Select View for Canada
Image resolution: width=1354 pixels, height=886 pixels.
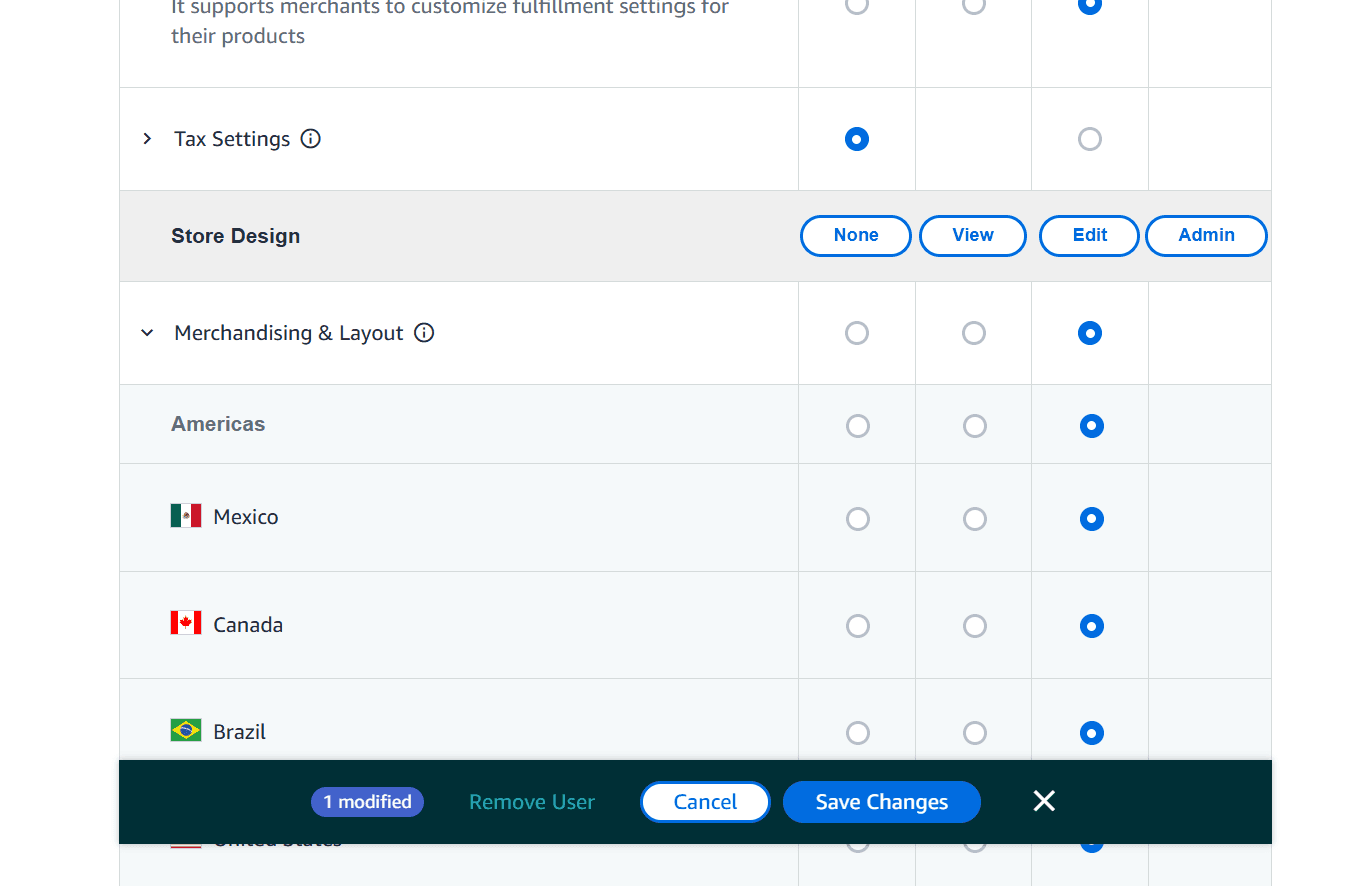click(x=975, y=626)
